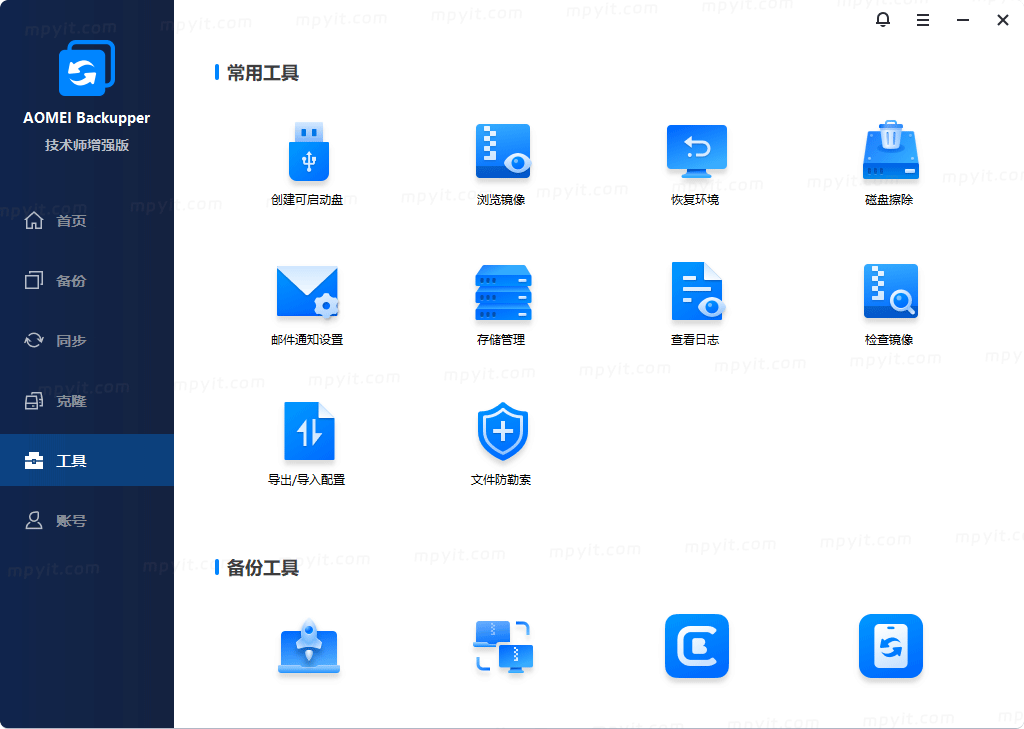Click the 浏览镜像 label
1024x729 pixels.
[x=501, y=200]
